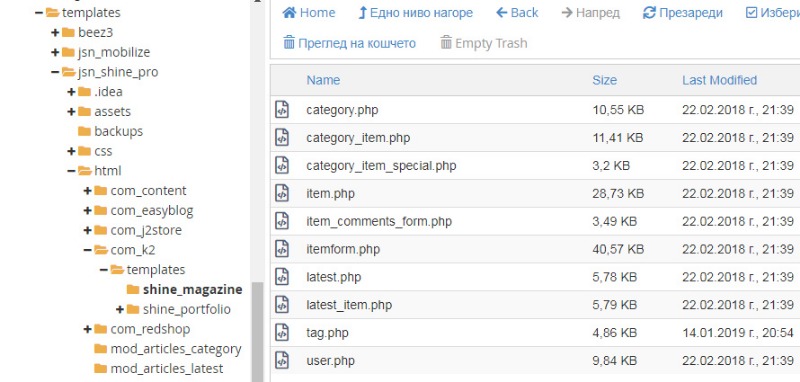Expand the .idea folder
This screenshot has width=800, height=382.
point(71,92)
